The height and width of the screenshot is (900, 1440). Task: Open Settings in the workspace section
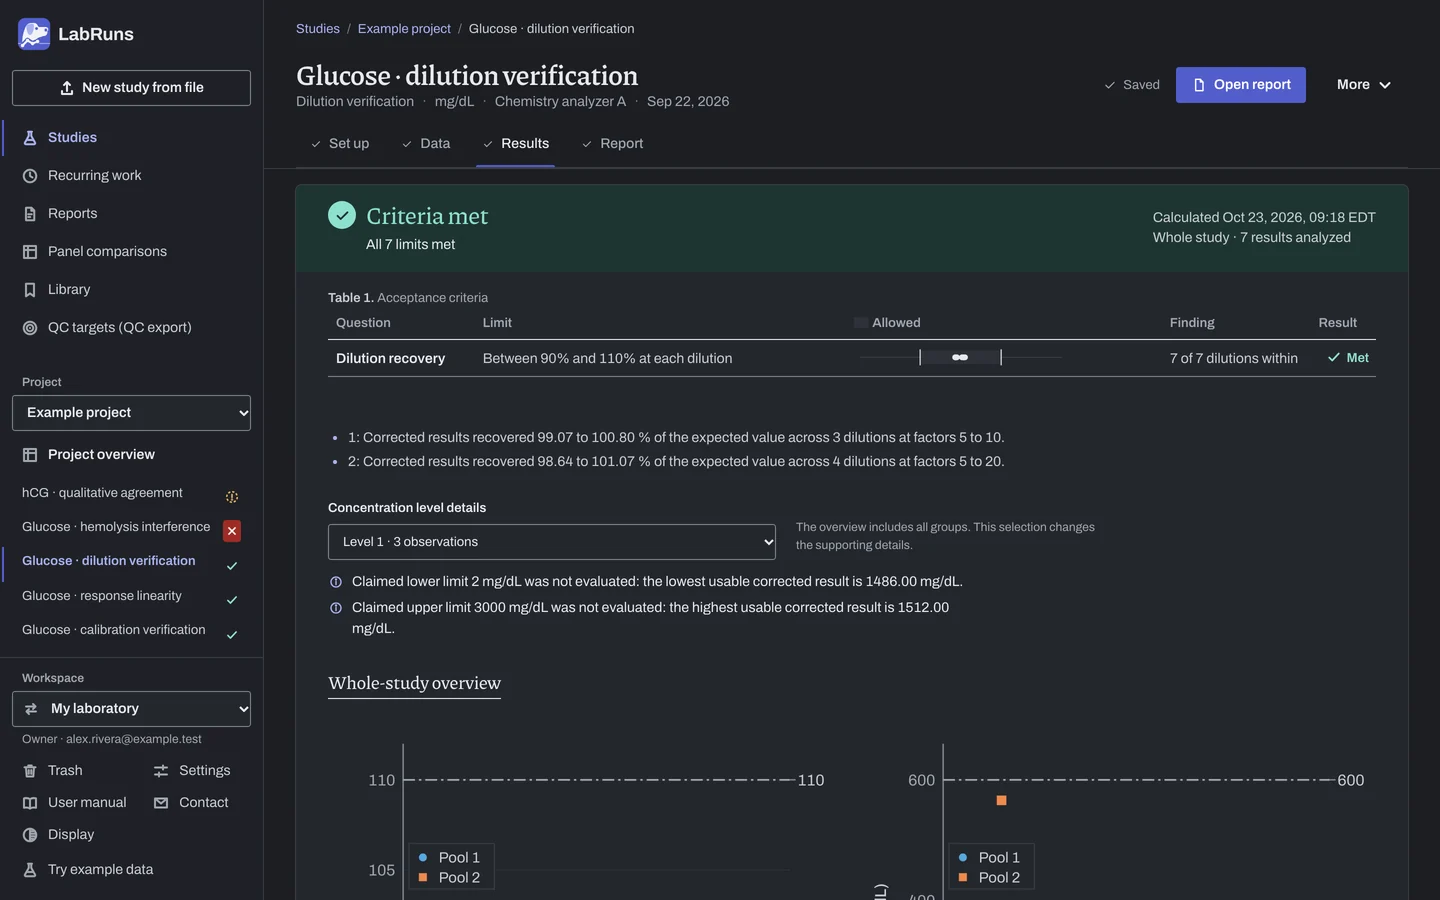pyautogui.click(x=192, y=771)
